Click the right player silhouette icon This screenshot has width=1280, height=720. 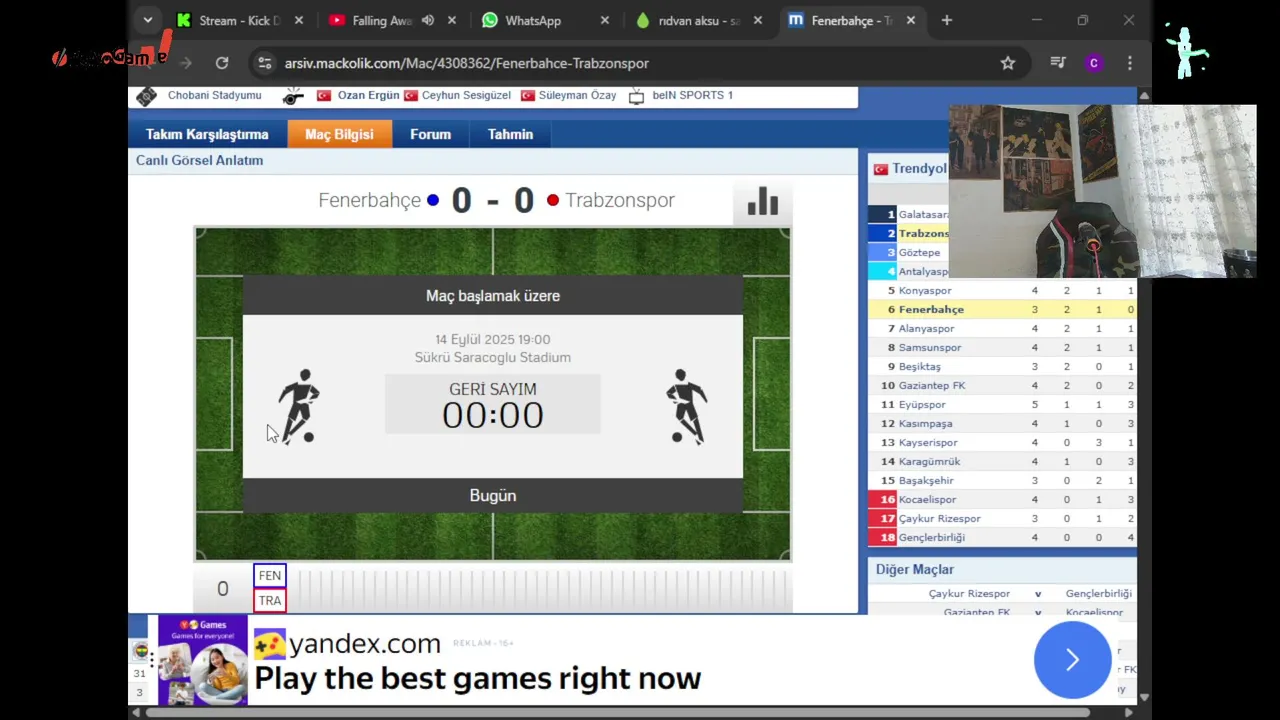coord(686,406)
